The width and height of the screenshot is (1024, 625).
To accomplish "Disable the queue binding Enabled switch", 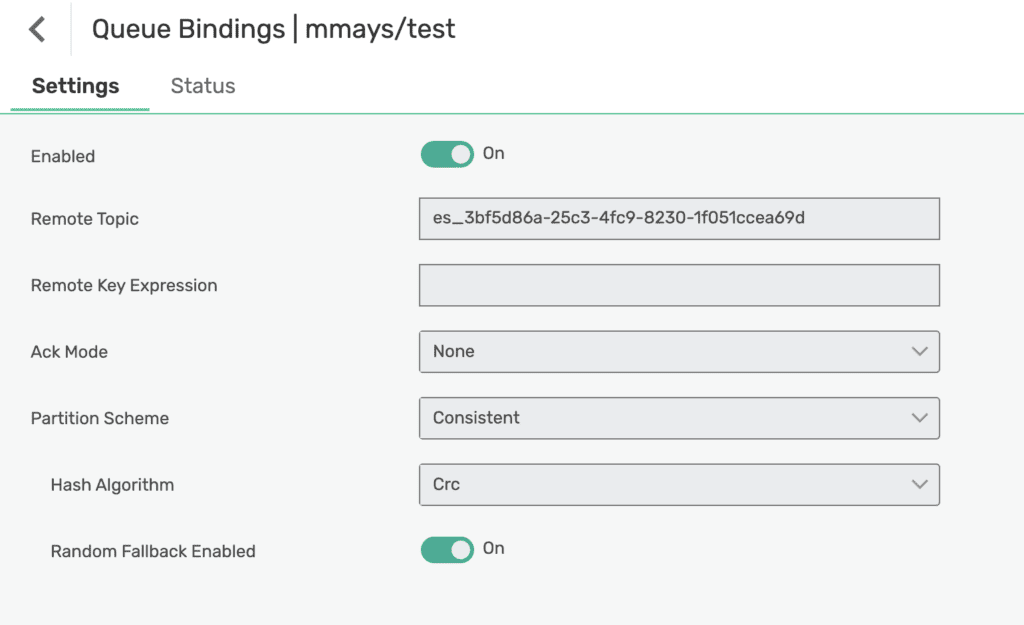I will 447,154.
